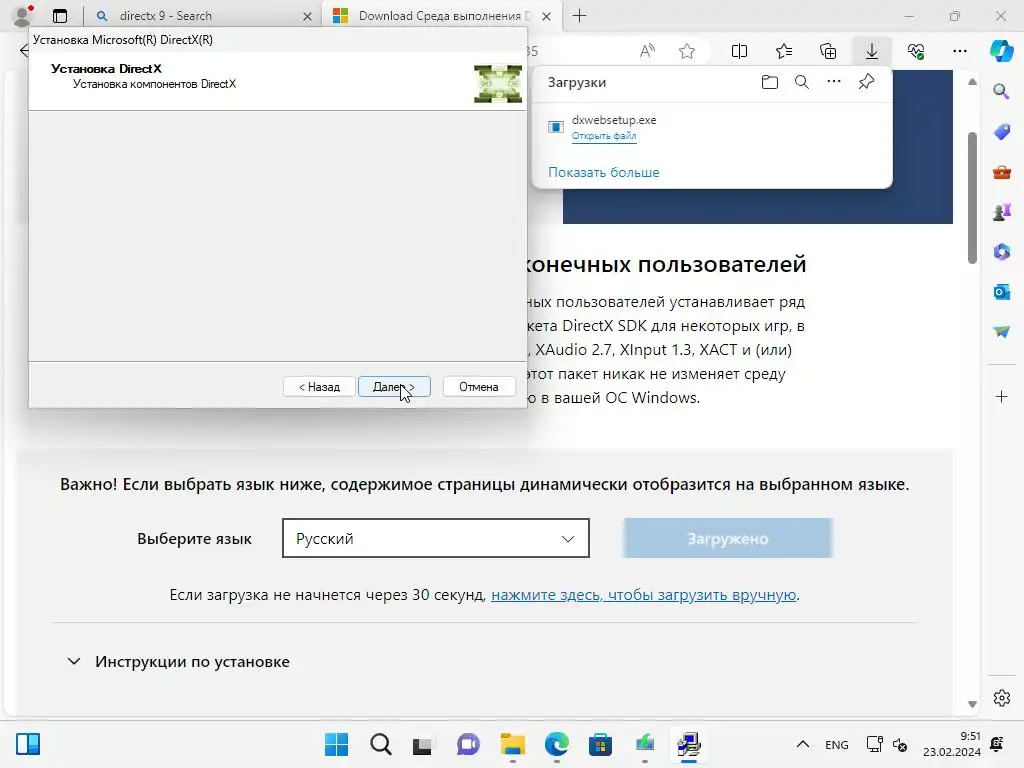Click the back arrow in Edge
The width and height of the screenshot is (1024, 768).
point(24,51)
